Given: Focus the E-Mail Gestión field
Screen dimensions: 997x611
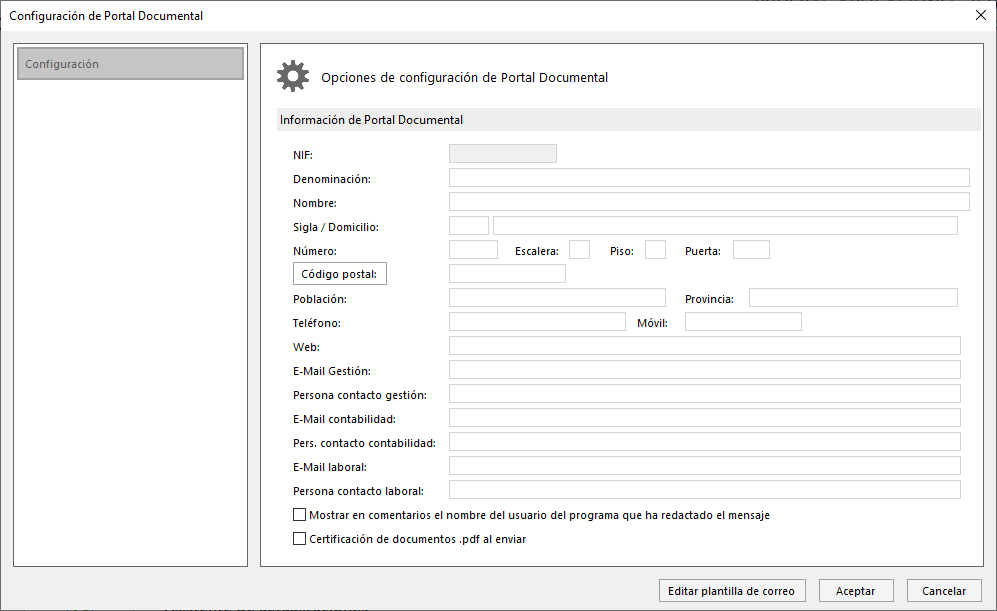Looking at the screenshot, I should [x=705, y=370].
